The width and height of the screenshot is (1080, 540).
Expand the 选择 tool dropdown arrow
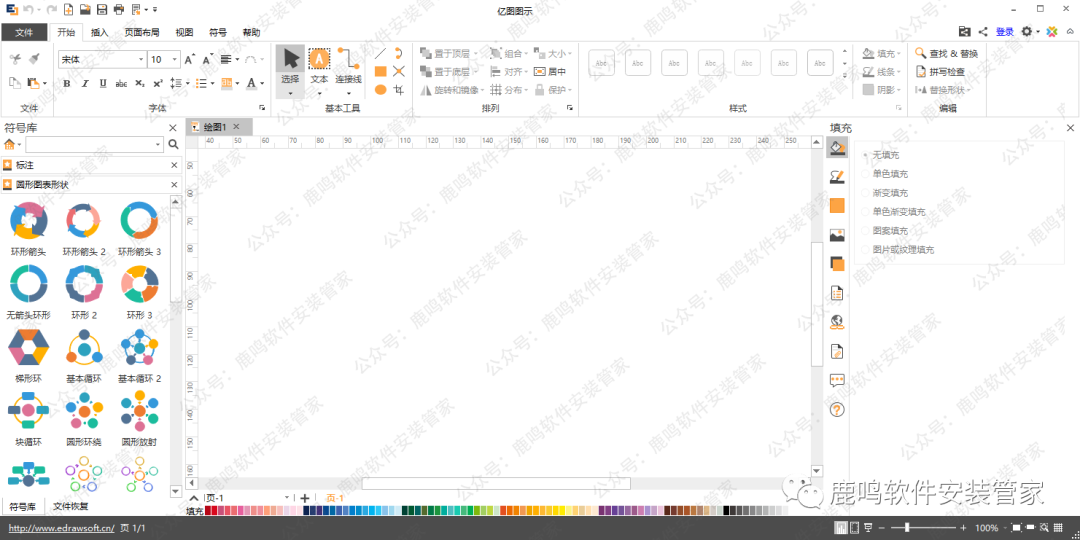click(290, 93)
